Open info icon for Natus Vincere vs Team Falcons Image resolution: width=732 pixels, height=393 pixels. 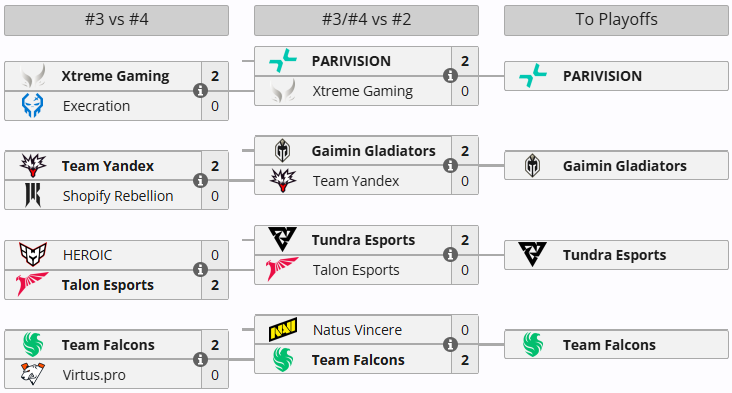[450, 344]
